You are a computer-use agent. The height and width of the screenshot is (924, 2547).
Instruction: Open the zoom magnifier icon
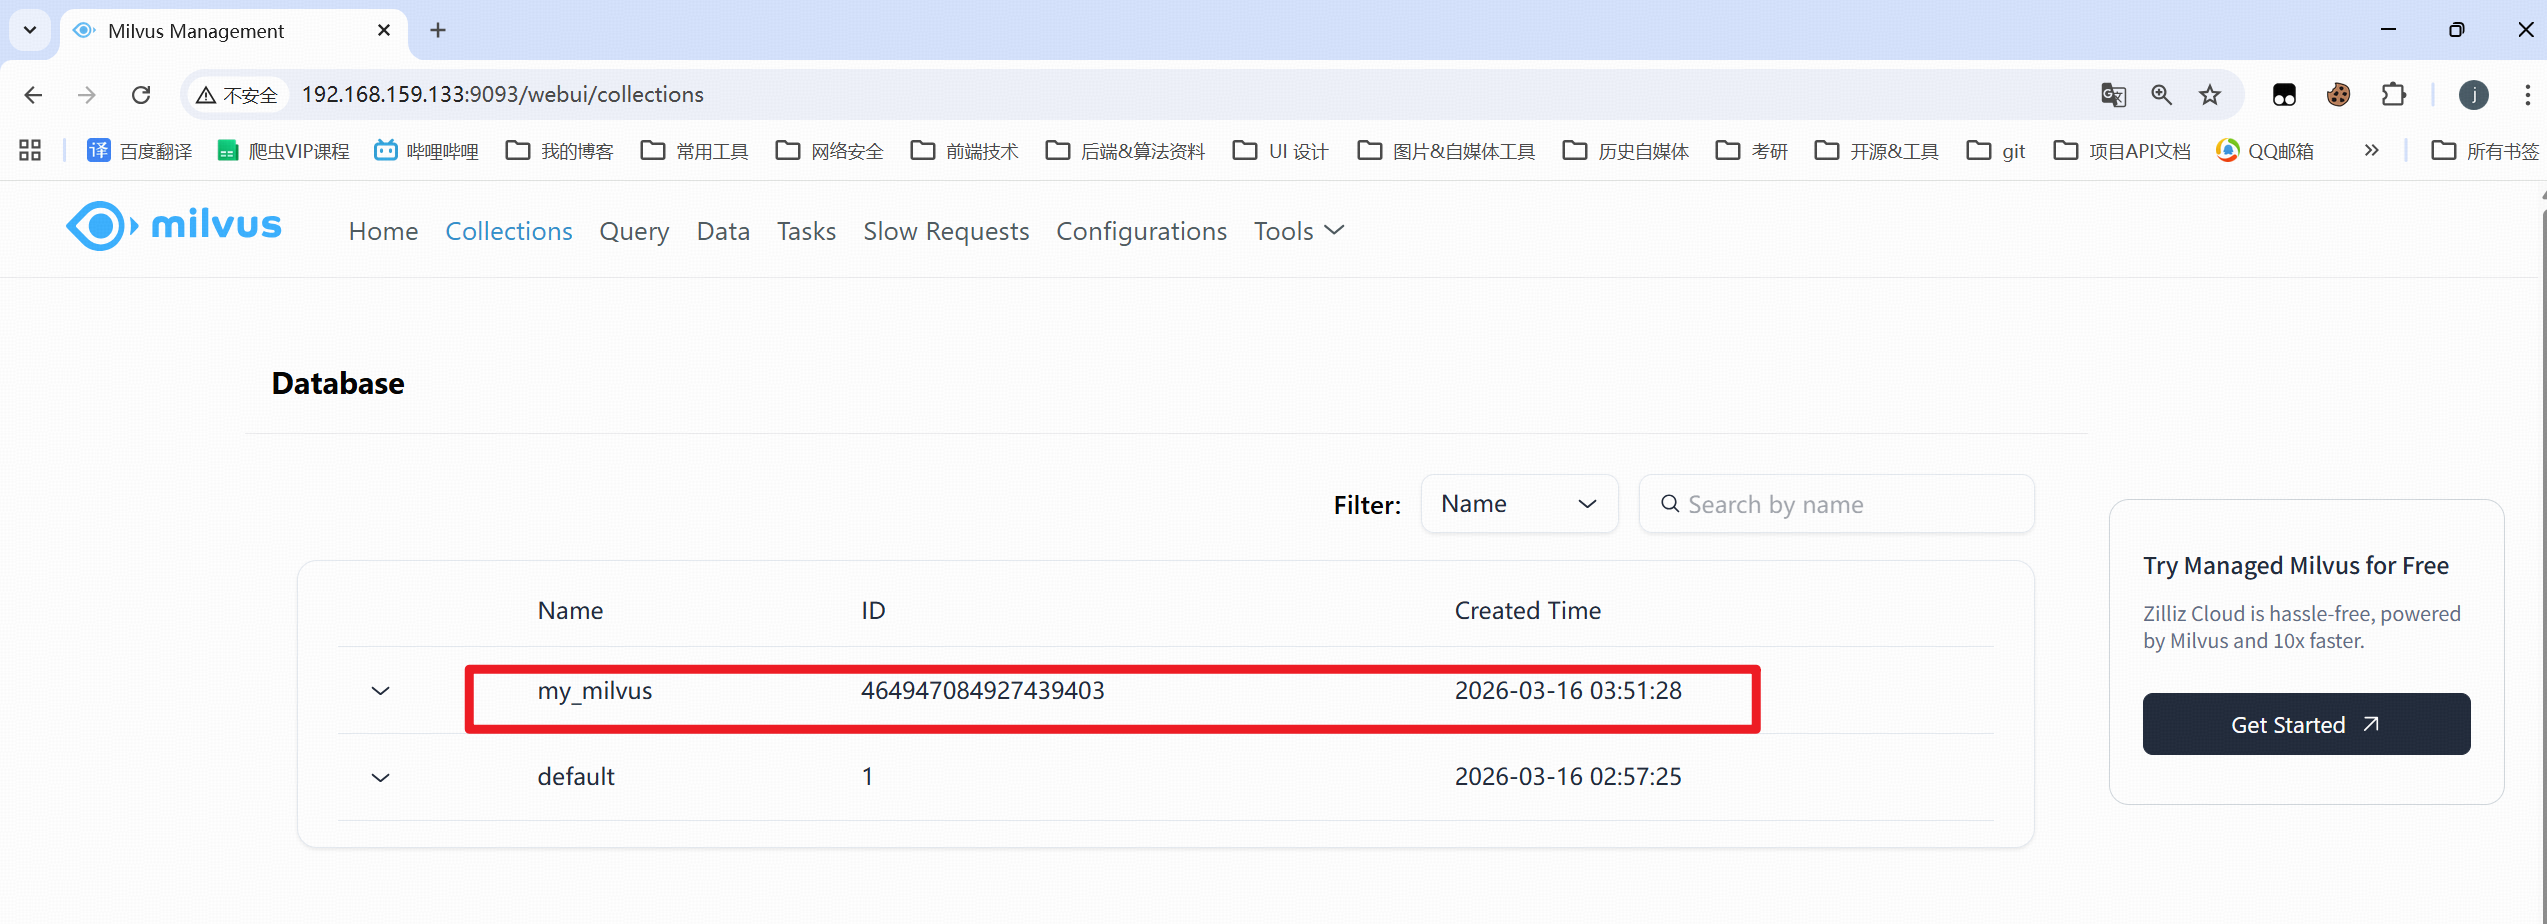pos(2161,95)
